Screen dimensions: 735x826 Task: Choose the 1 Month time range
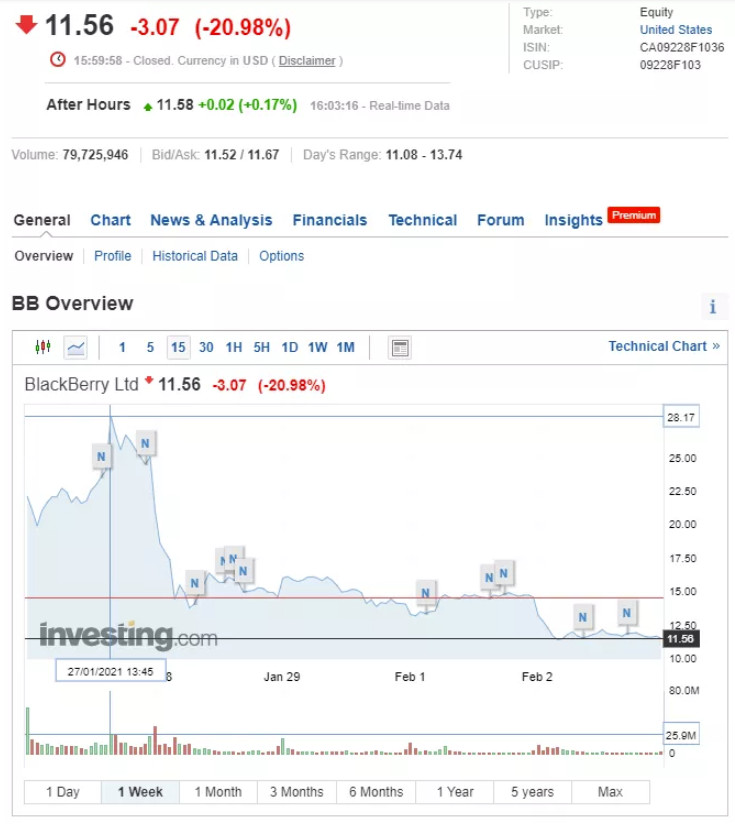218,792
